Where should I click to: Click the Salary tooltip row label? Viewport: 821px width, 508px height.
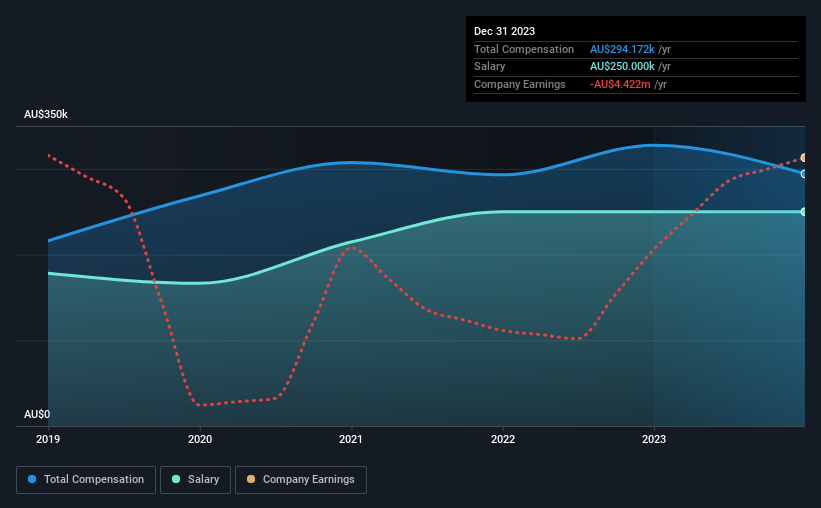click(x=490, y=67)
